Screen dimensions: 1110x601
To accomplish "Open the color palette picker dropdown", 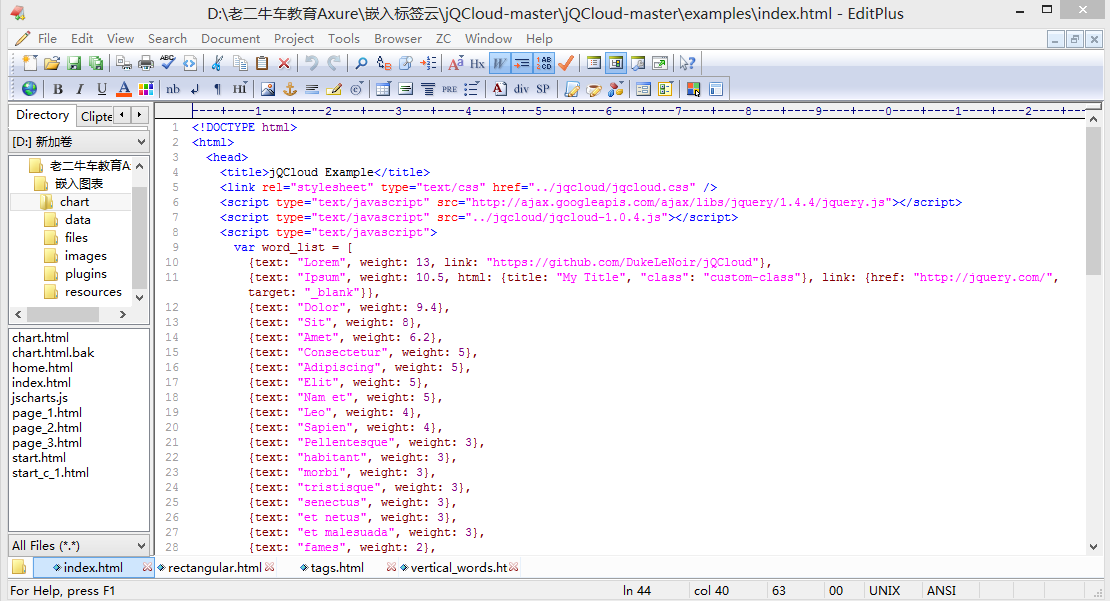I will [146, 88].
